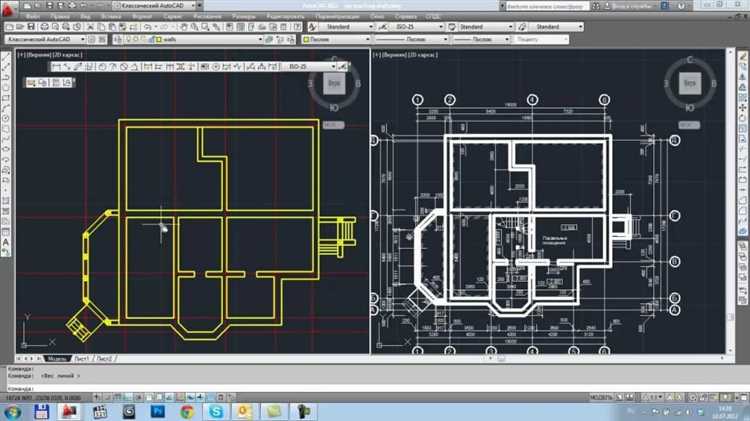The image size is (750, 421).
Task: Open the Файл menu
Action: pyautogui.click(x=33, y=17)
